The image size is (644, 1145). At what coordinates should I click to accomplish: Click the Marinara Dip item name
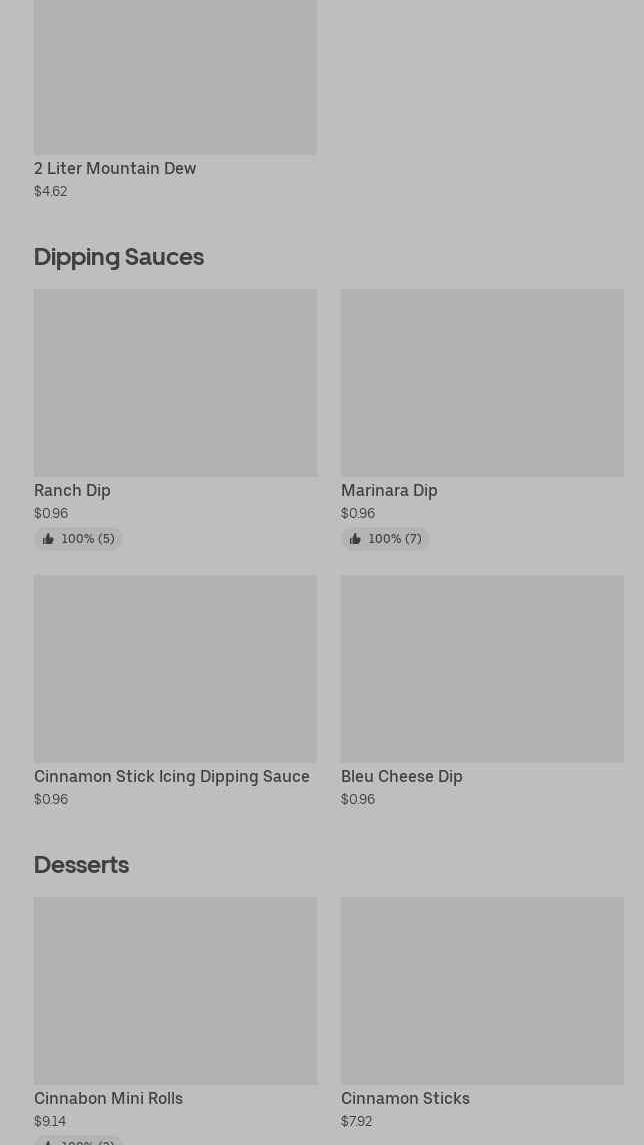[x=389, y=491]
